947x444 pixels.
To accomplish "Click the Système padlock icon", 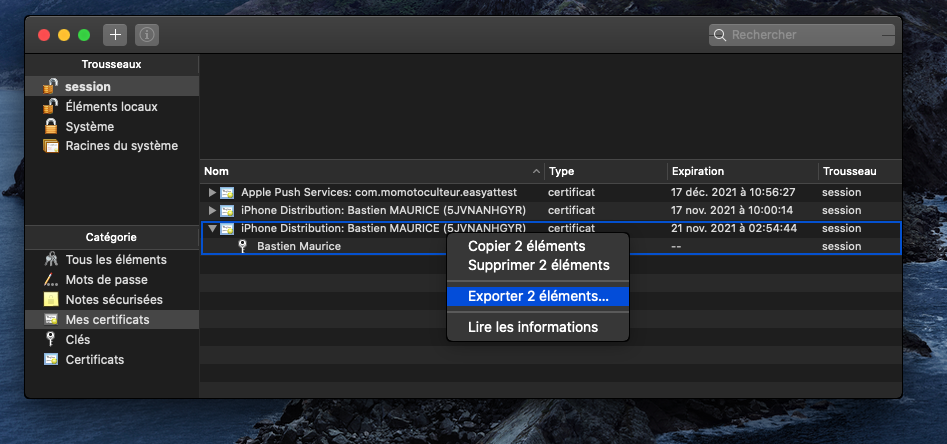I will pos(51,126).
